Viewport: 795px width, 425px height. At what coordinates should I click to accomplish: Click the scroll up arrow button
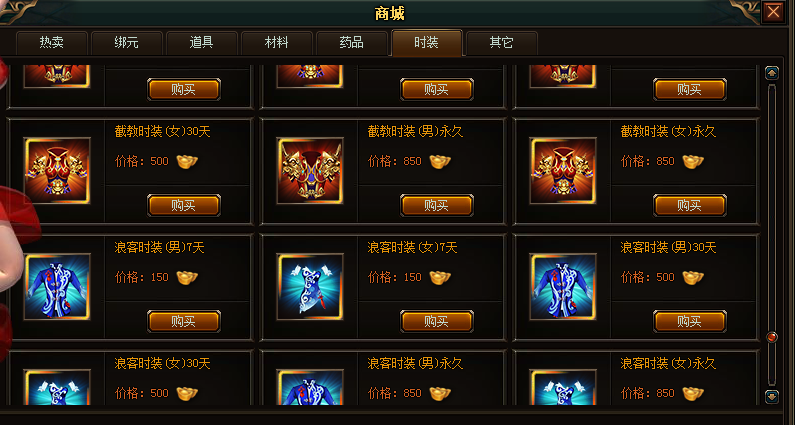click(x=772, y=73)
